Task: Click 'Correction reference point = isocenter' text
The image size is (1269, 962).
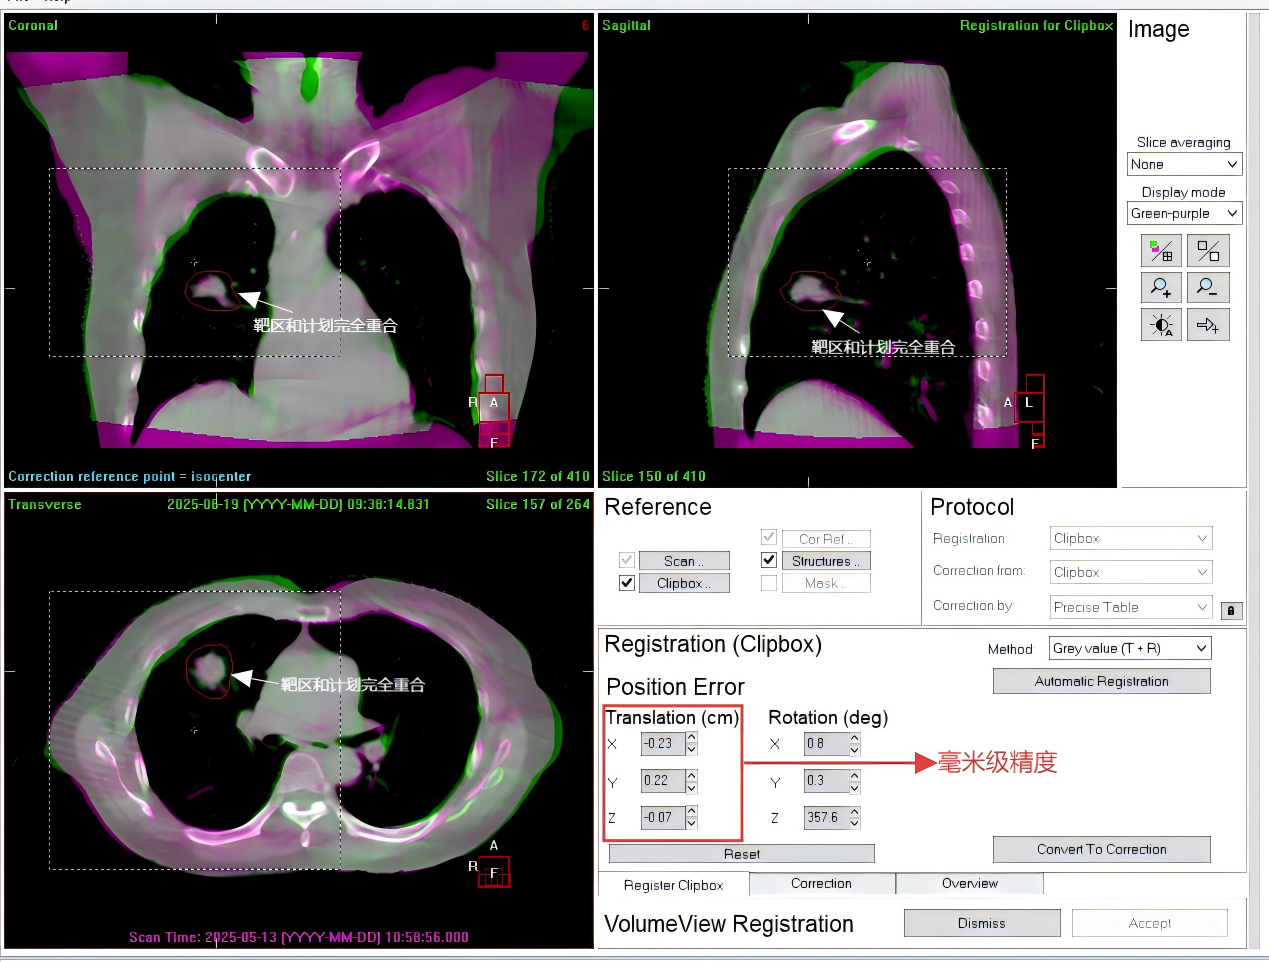Action: click(130, 476)
